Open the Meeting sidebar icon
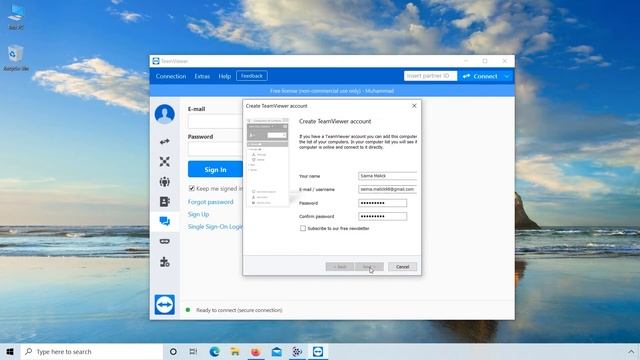This screenshot has width=640, height=360. (x=164, y=182)
